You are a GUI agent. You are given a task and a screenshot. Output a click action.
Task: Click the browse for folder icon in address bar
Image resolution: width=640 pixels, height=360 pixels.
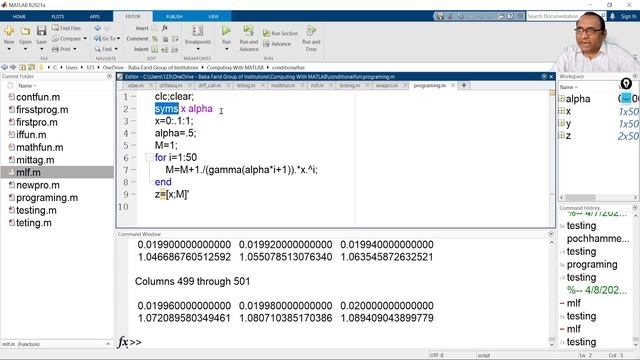coord(31,67)
